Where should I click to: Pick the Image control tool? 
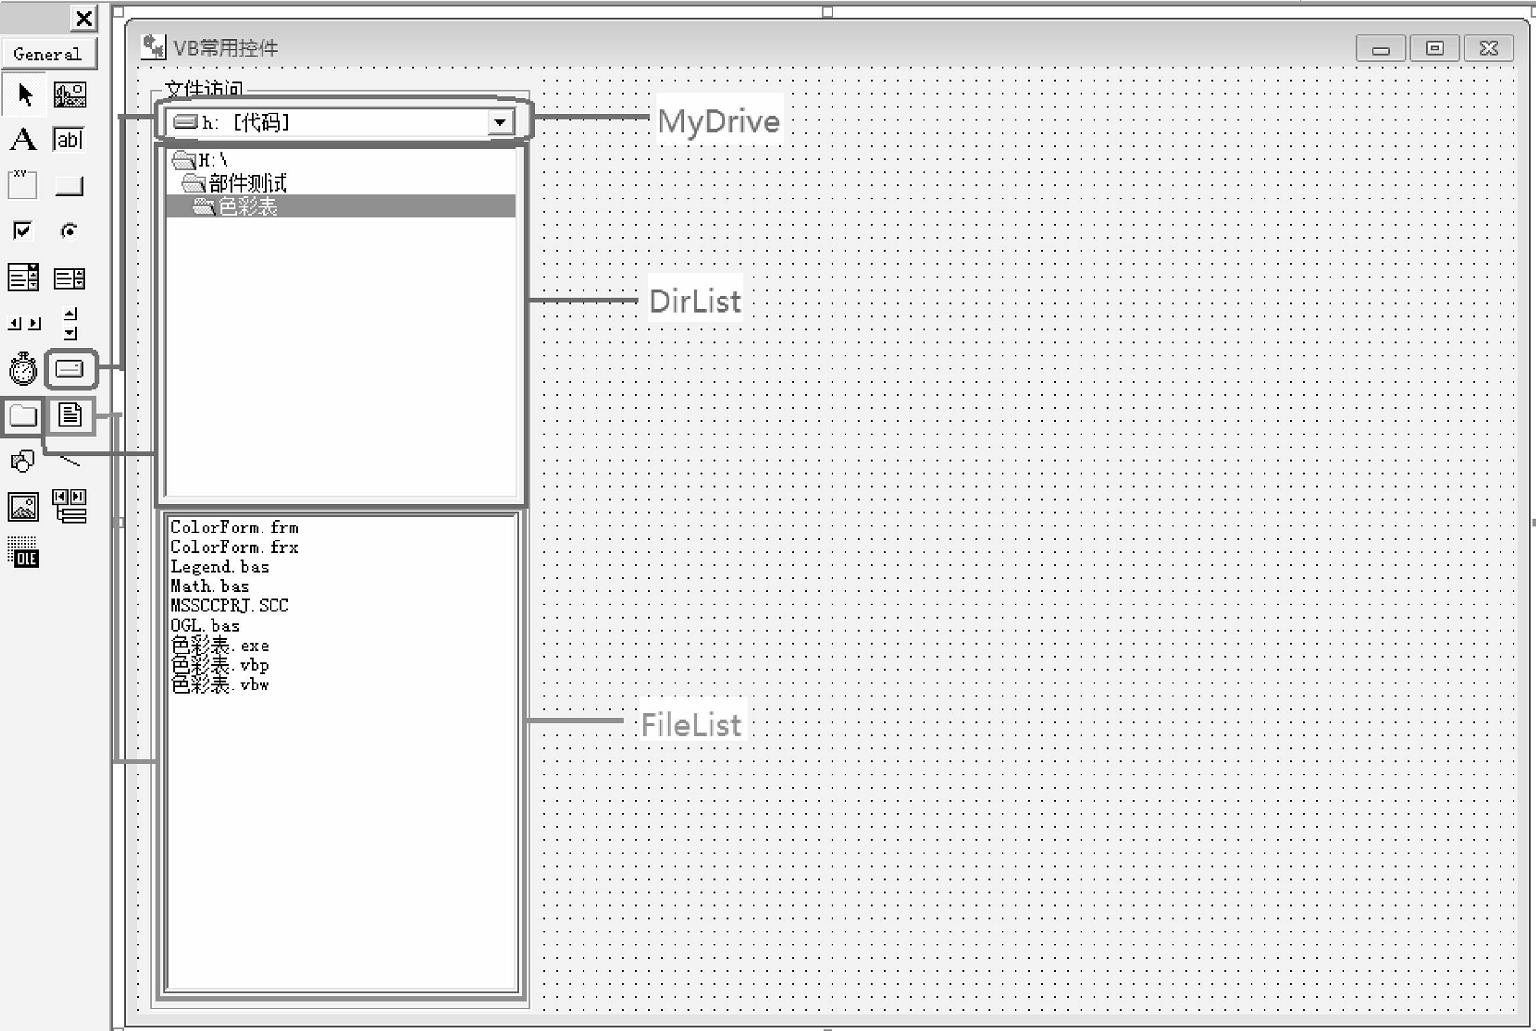point(23,507)
